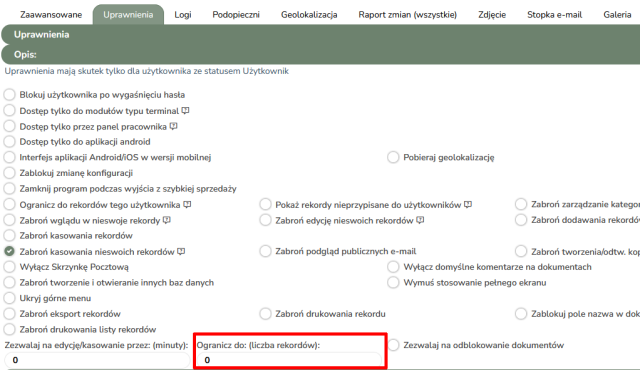
Task: Enable Pobieraj geolokalizację option
Action: (393, 157)
